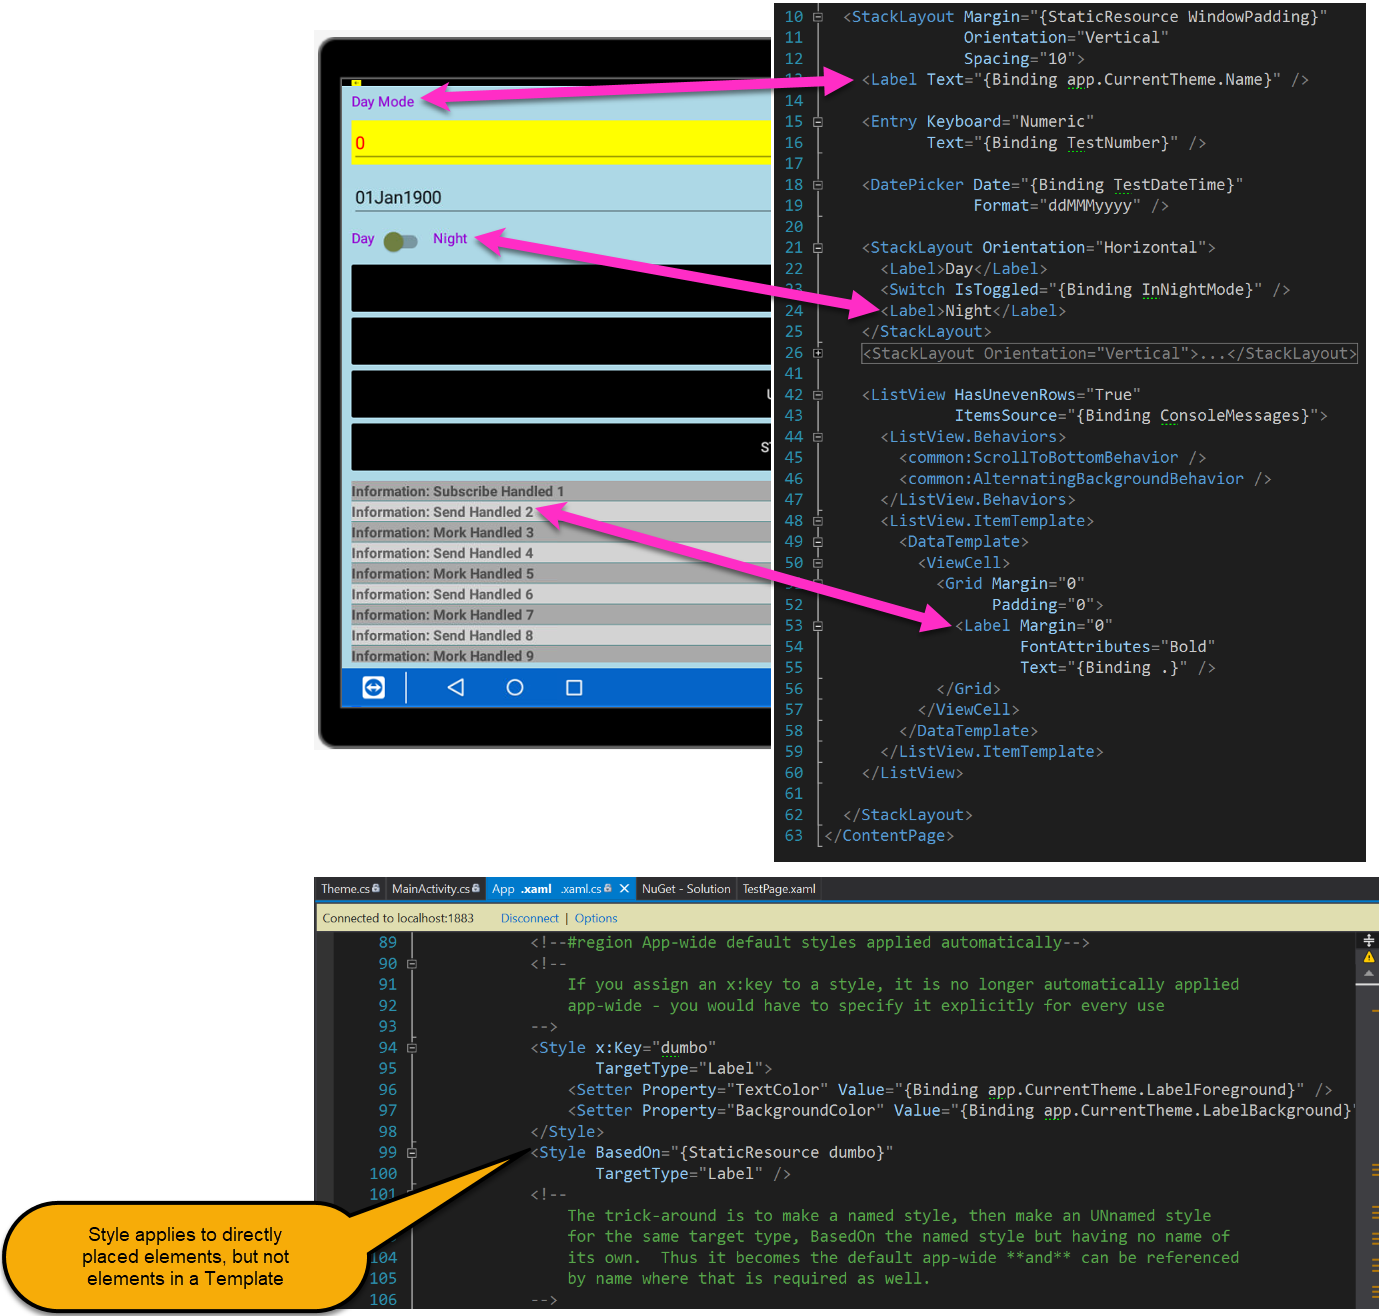Screen dimensions: 1379x1316
Task: Switch to the Theme.cs tab
Action: click(343, 888)
